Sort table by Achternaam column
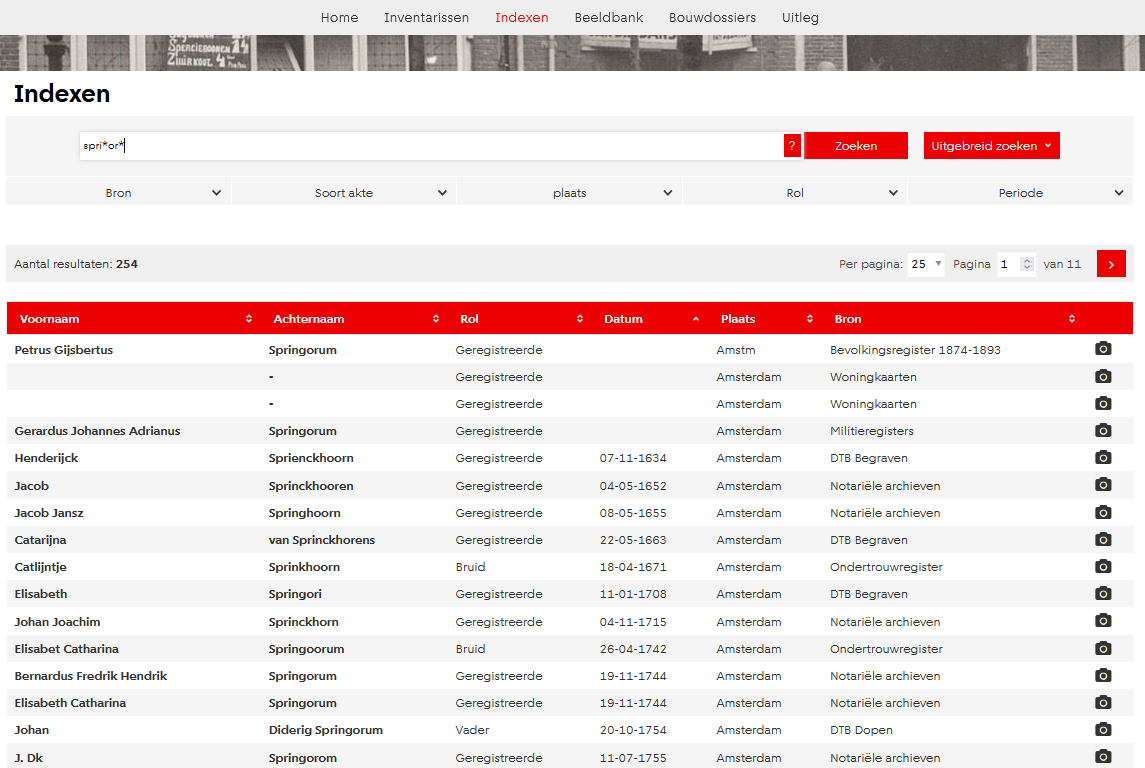This screenshot has height=768, width=1145. point(355,319)
